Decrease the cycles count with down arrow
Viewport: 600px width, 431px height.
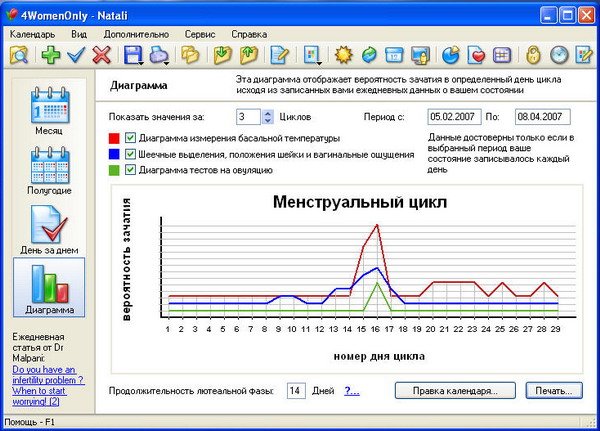click(x=268, y=120)
